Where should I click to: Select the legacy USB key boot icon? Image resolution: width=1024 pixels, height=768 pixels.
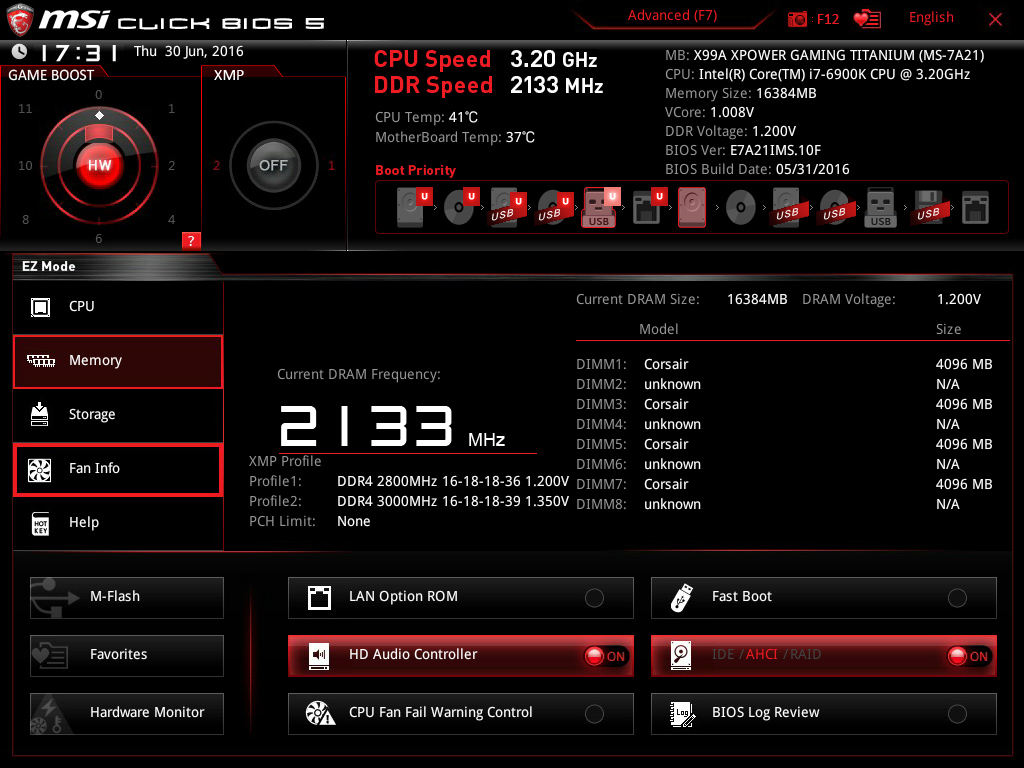880,208
